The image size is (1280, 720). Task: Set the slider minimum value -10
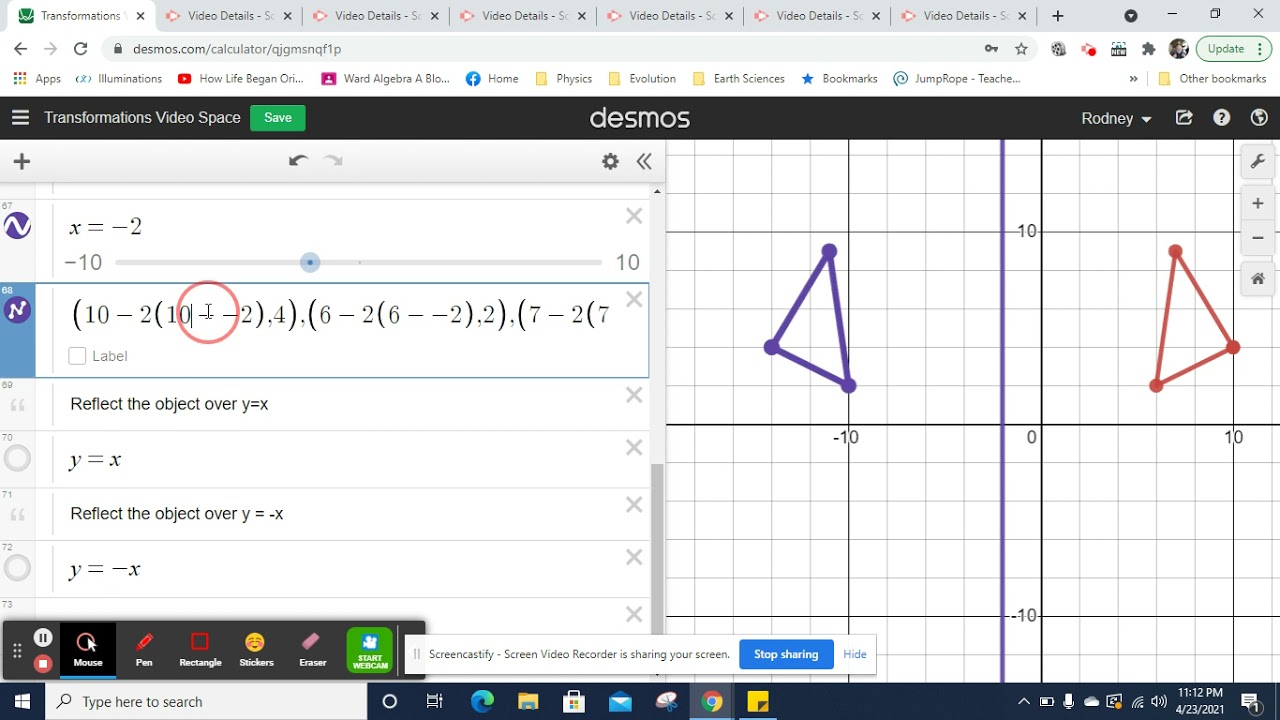[x=83, y=262]
